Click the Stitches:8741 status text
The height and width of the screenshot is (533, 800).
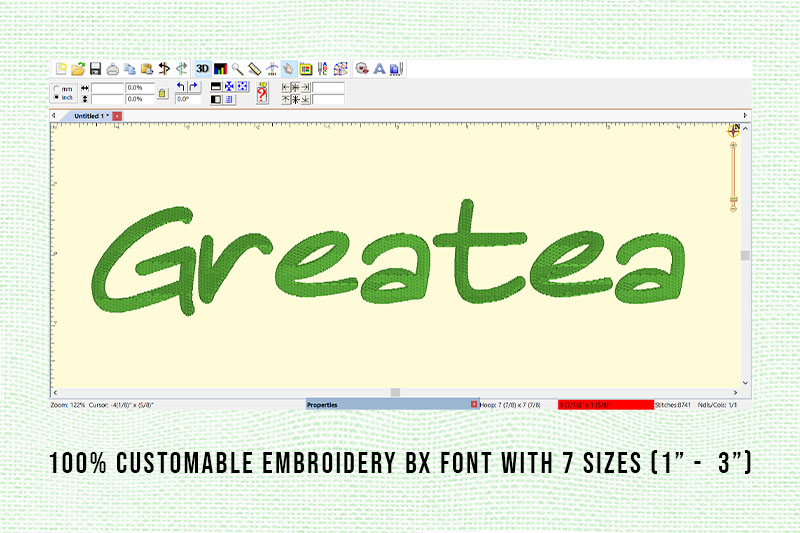[x=673, y=405]
